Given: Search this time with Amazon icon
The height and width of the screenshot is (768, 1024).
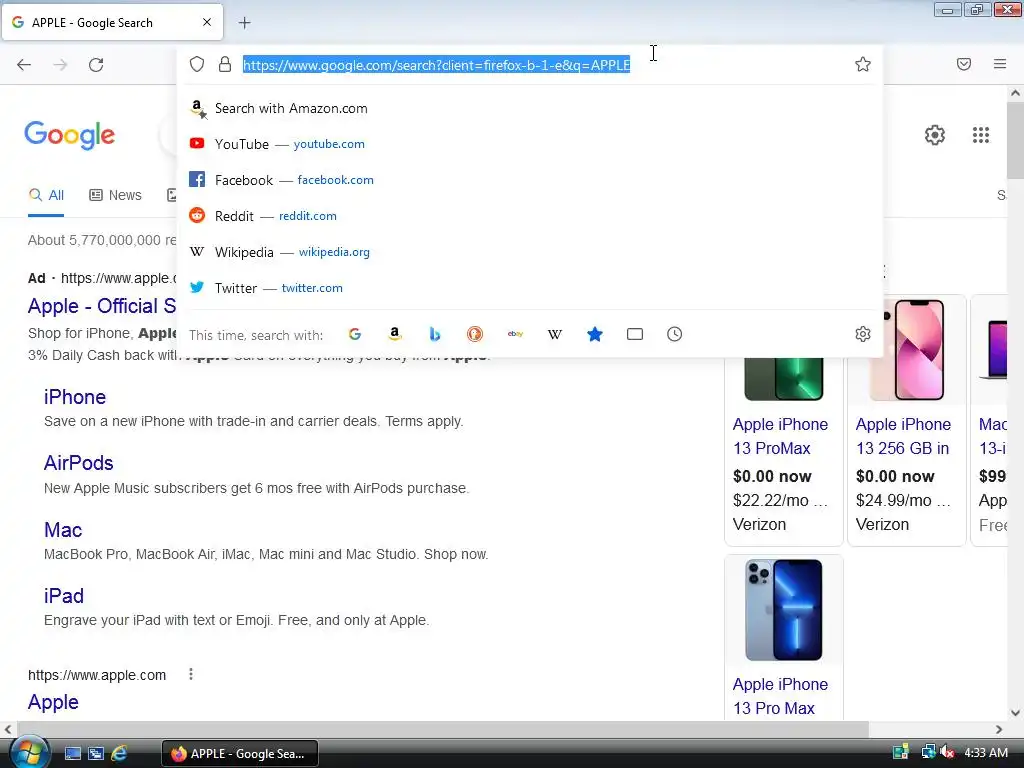Looking at the screenshot, I should click(394, 334).
